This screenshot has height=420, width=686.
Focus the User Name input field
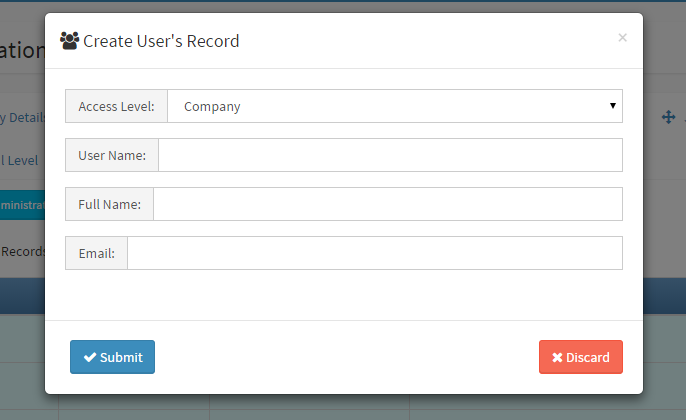point(390,155)
